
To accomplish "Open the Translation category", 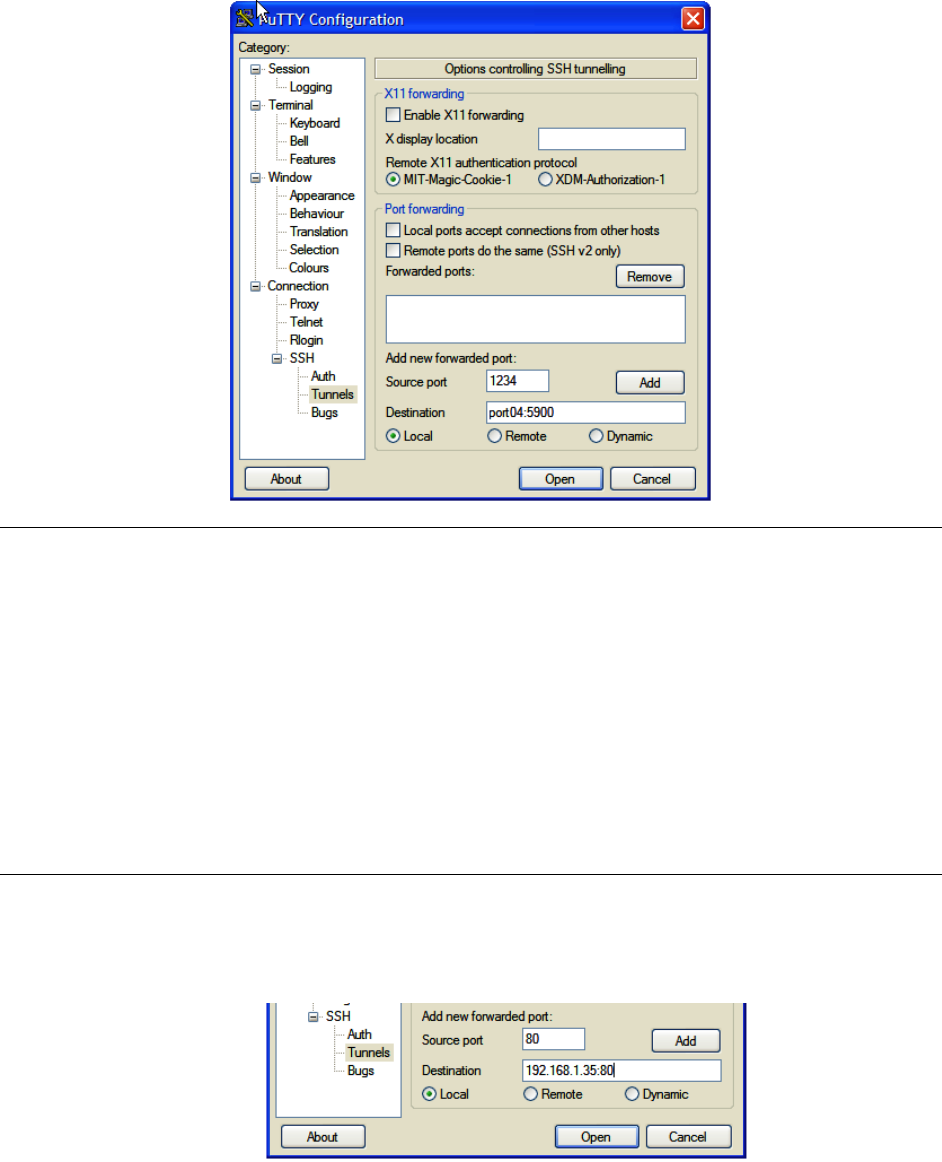I will click(x=319, y=232).
